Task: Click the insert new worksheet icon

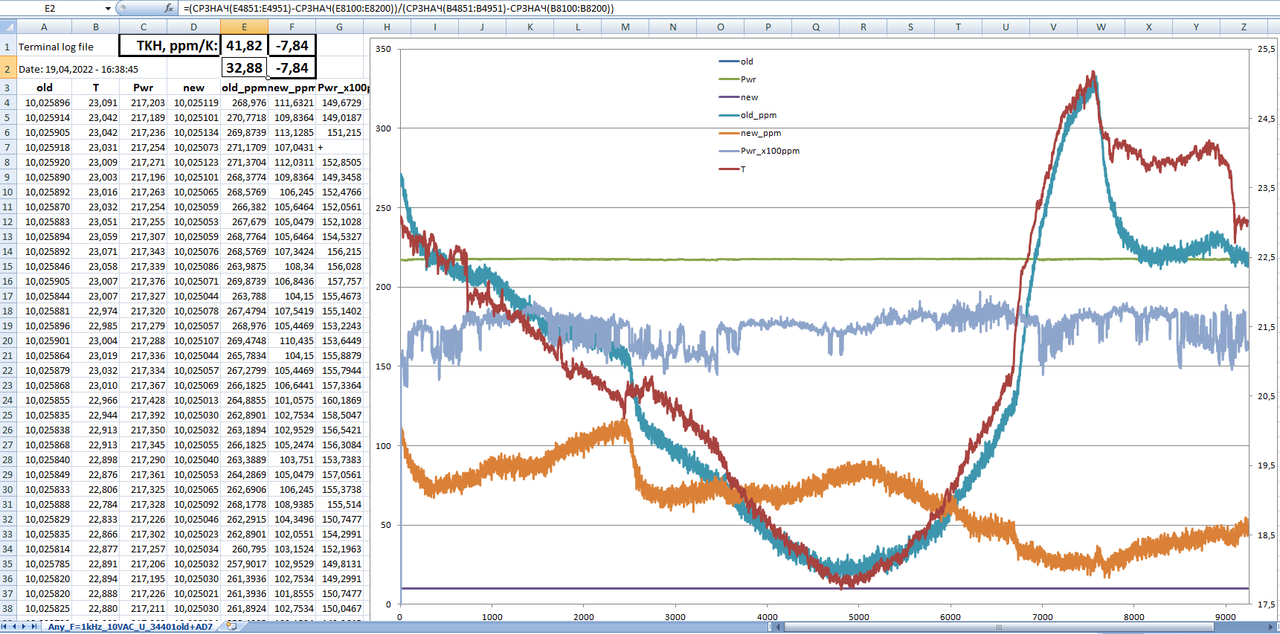Action: click(231, 627)
